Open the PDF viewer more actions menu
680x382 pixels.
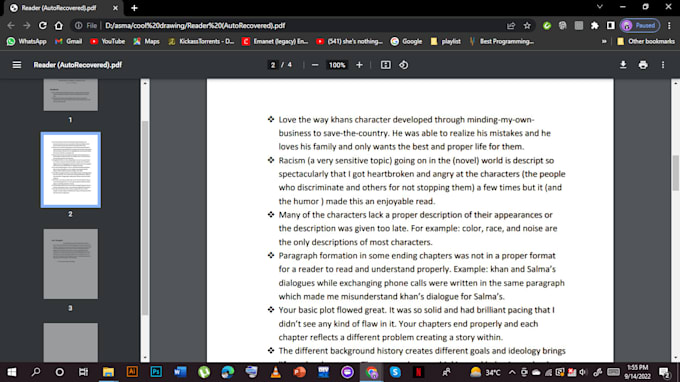[663, 65]
